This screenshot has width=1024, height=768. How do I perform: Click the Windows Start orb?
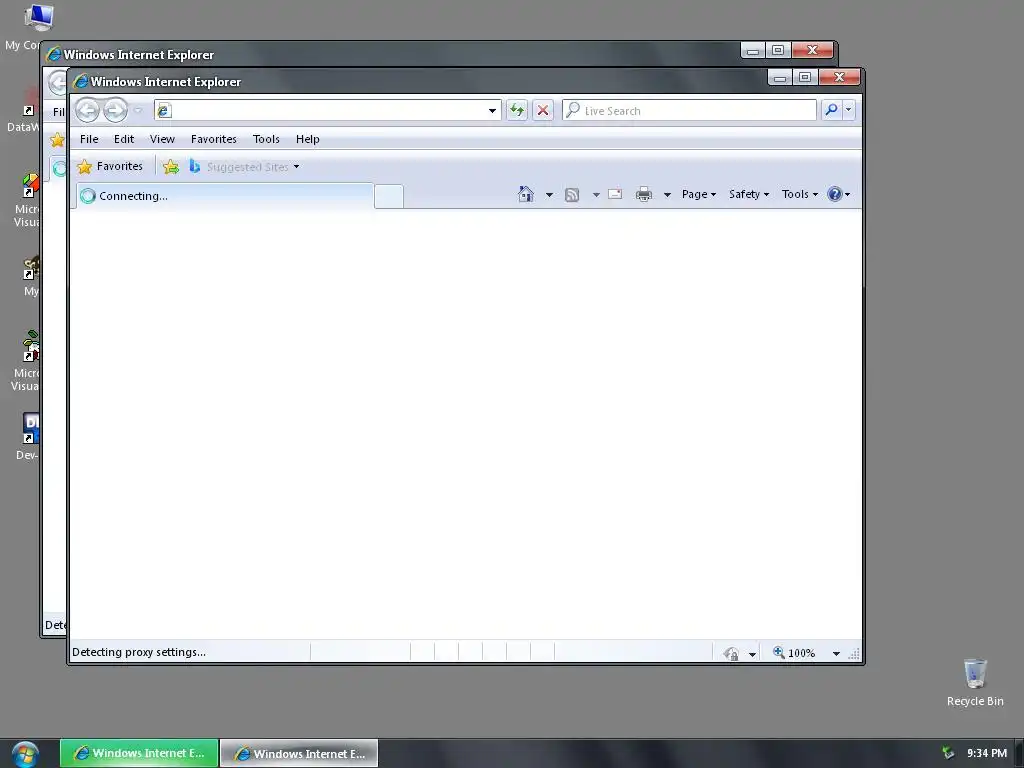[x=25, y=754]
